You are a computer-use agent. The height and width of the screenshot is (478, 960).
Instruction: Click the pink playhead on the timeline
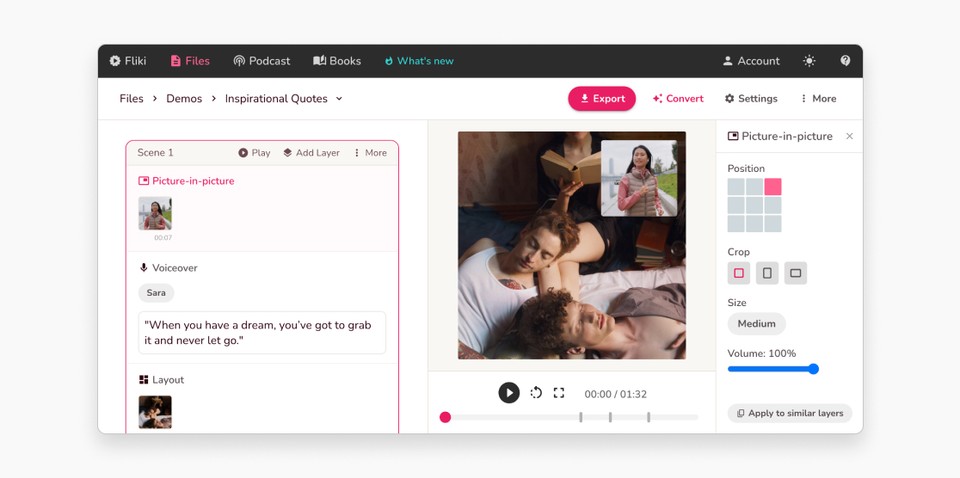click(445, 417)
